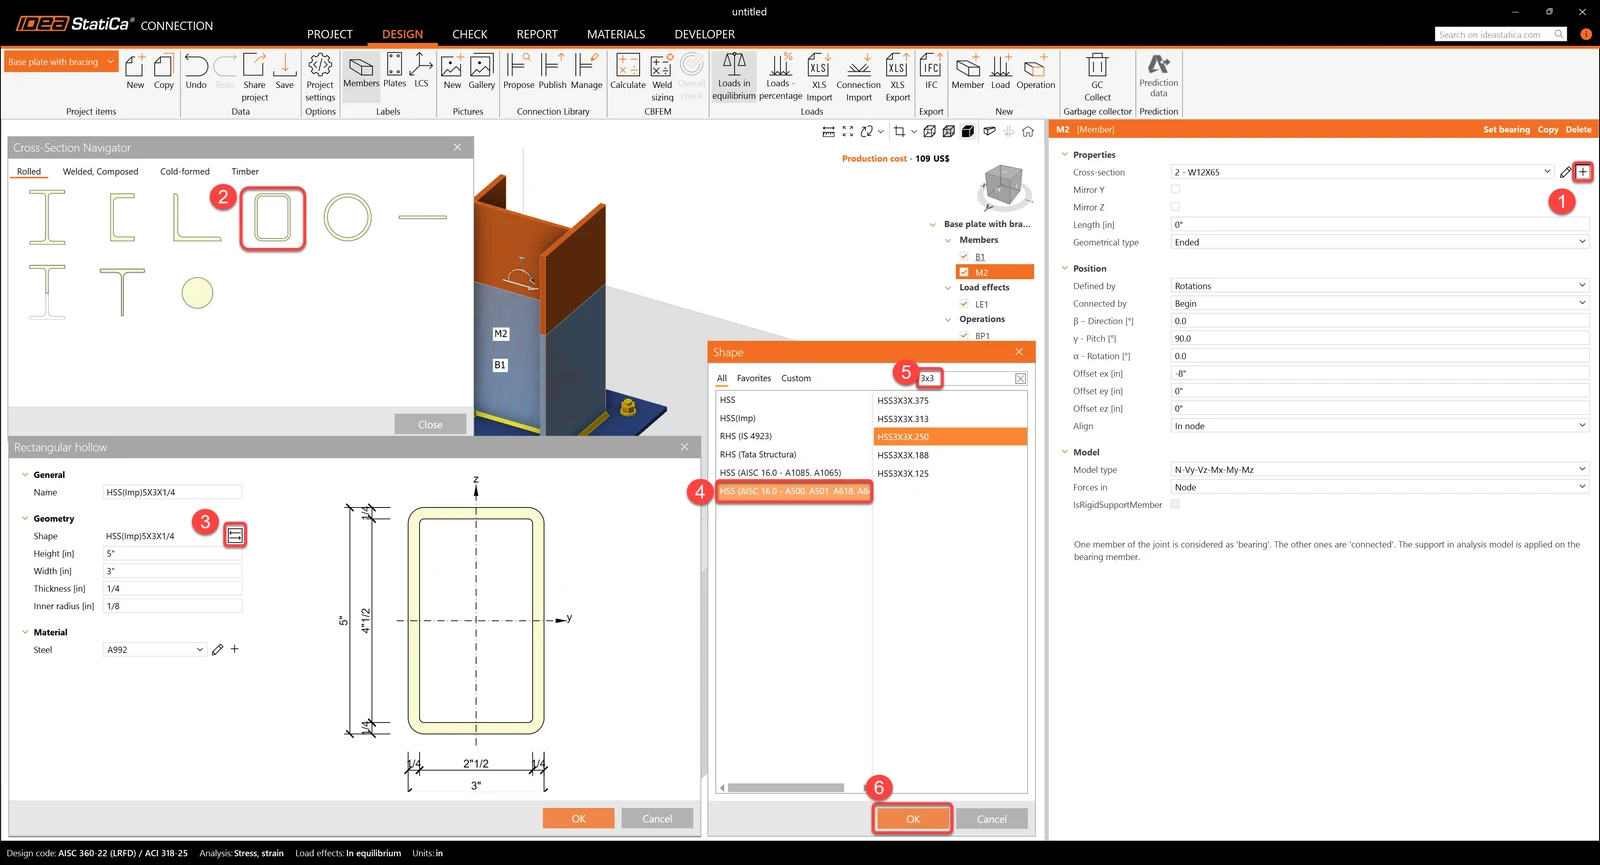
Task: Click Loads - percentage icon
Action: (x=780, y=77)
